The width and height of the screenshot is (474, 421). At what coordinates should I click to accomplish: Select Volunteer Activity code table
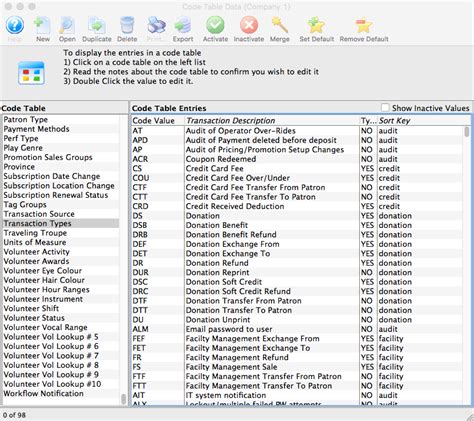point(61,252)
